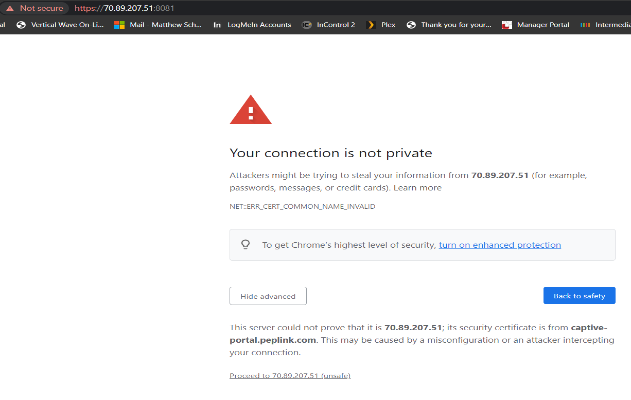Click the NET::ERR_CERT_COMMON_NAME_INVALID error code

pyautogui.click(x=302, y=206)
